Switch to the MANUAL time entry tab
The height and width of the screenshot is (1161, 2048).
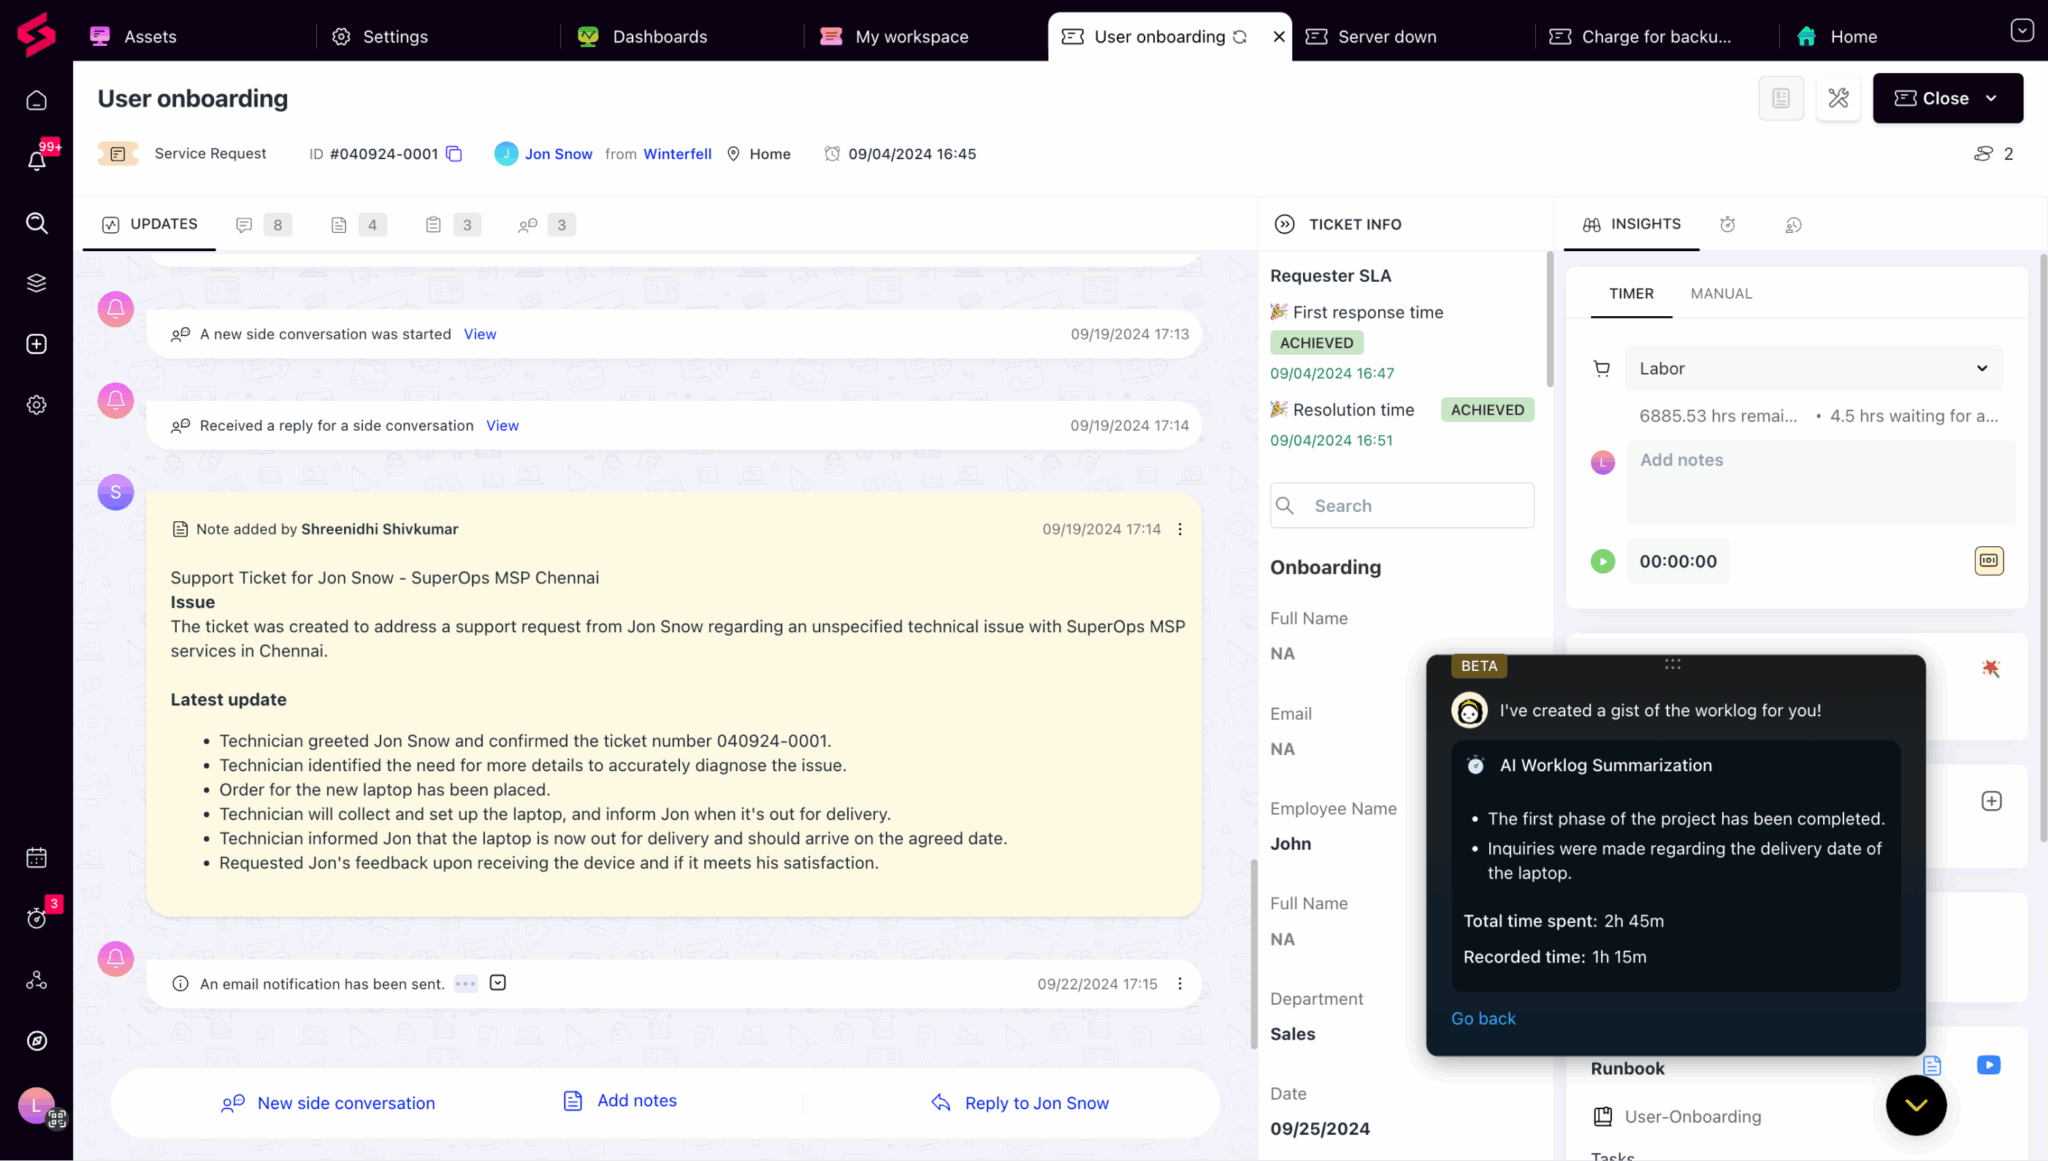1721,293
